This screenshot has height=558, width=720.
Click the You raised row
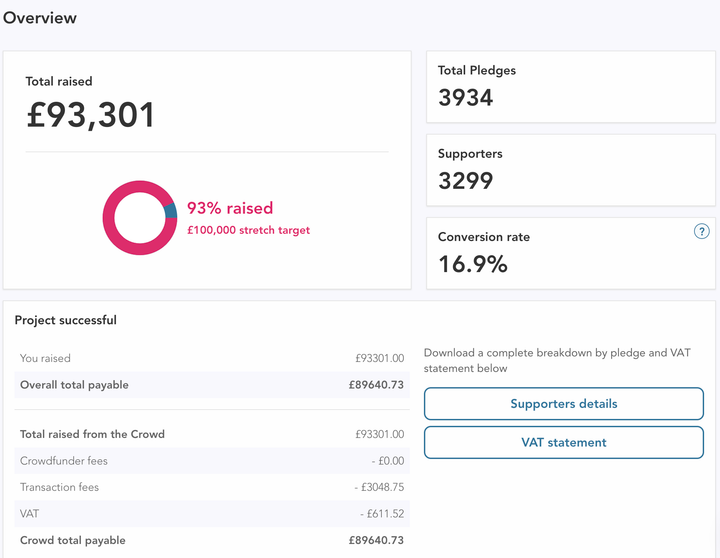point(212,358)
